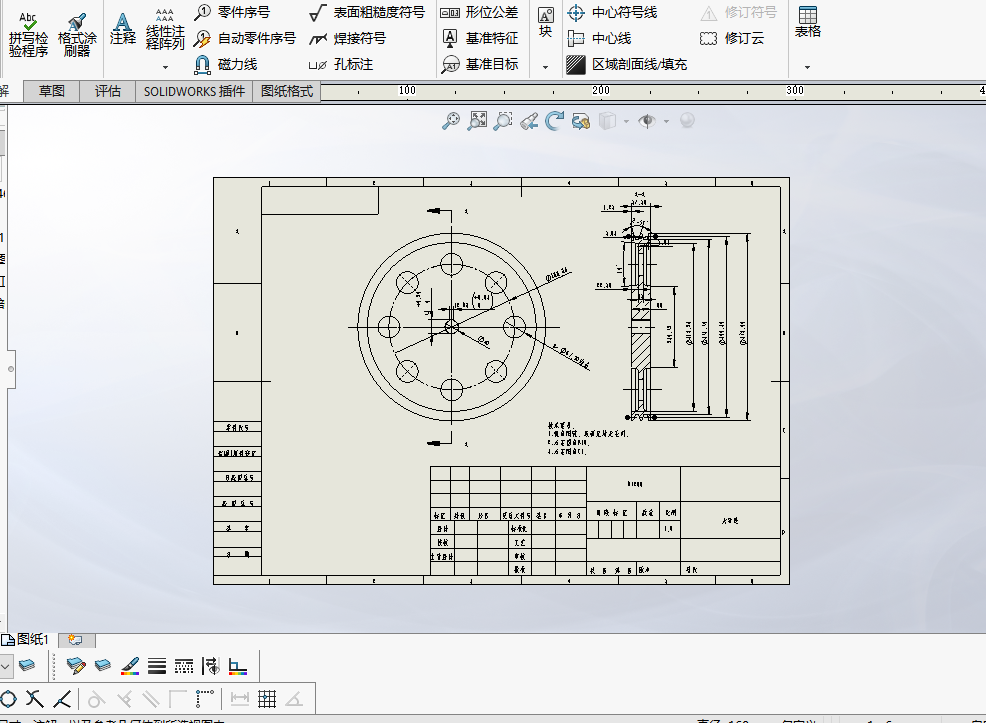Image resolution: width=986 pixels, height=723 pixels.
Task: Expand the Blocks dropdown arrow
Action: point(546,67)
